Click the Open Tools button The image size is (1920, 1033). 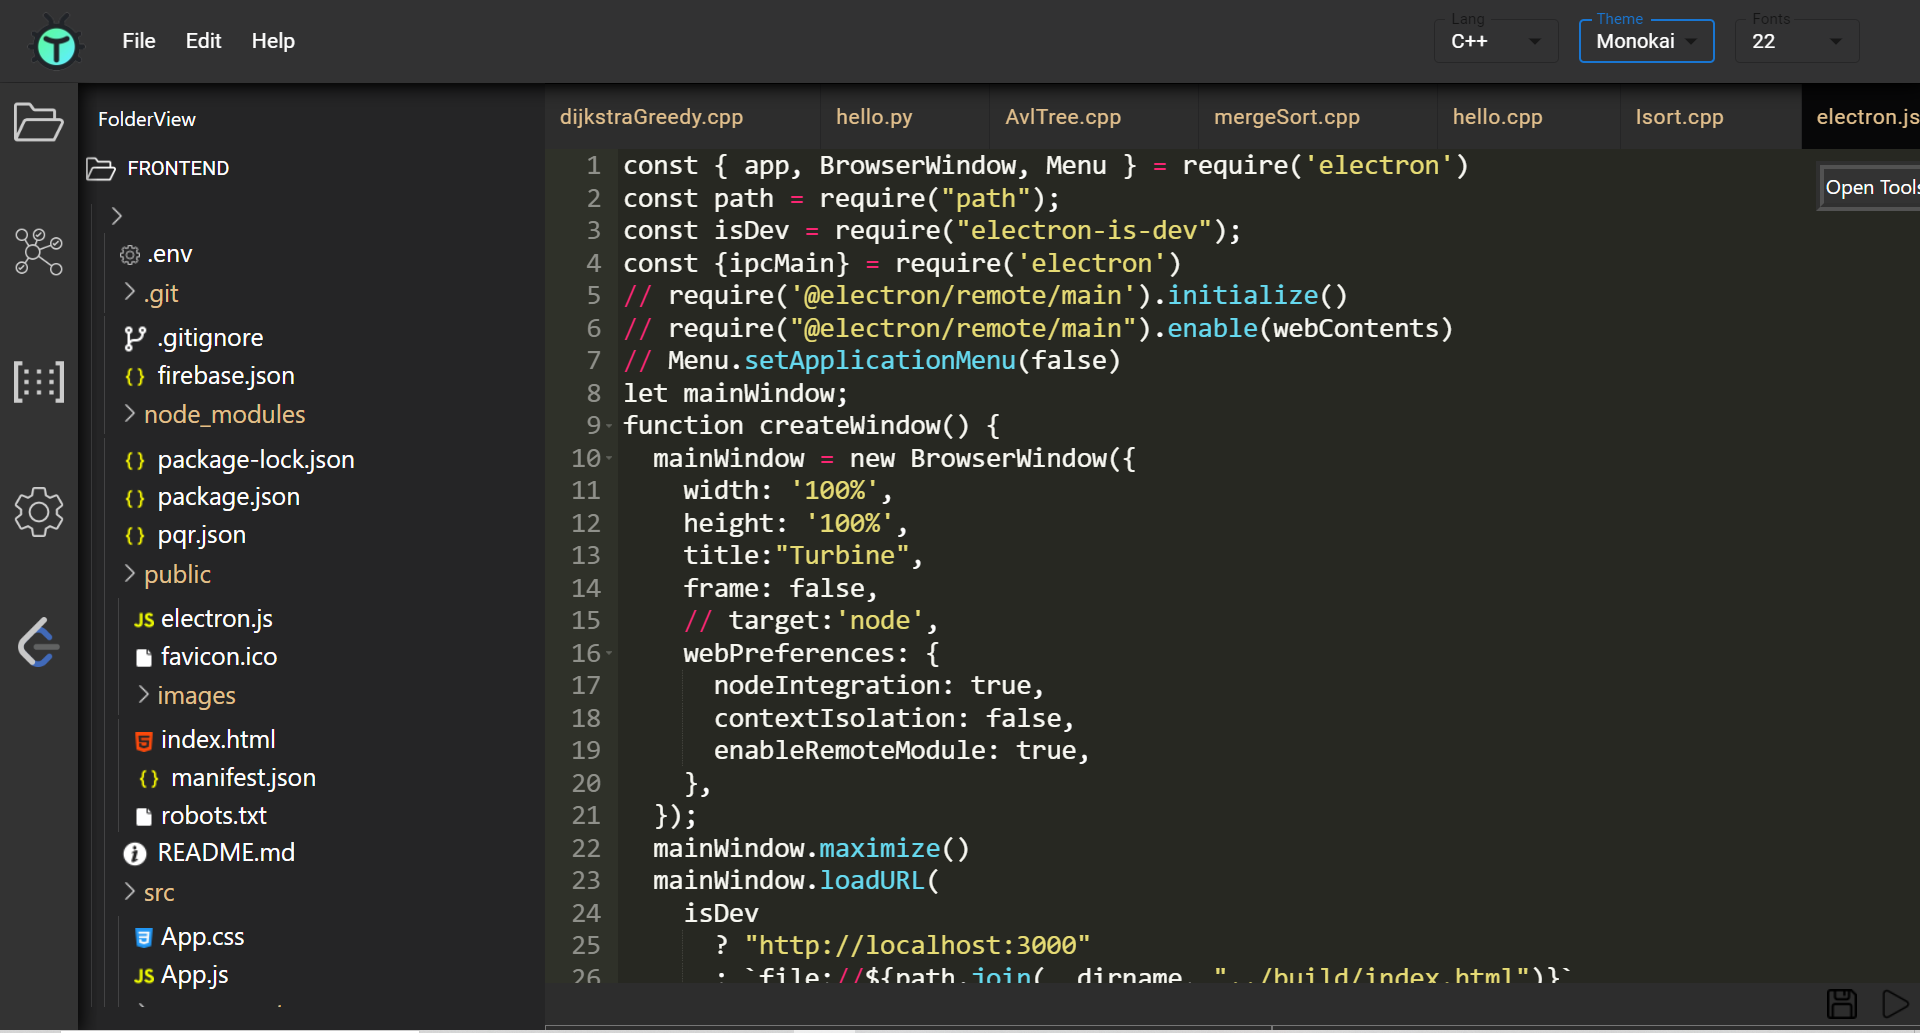1869,188
